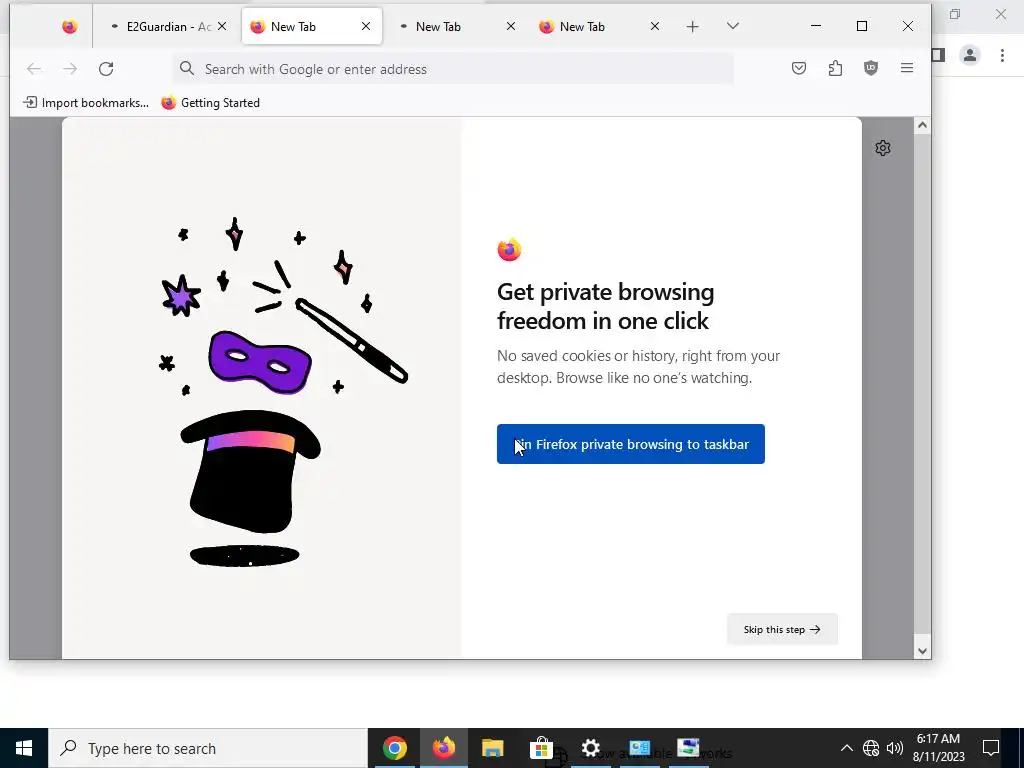Screen dimensions: 1024x768
Task: Open the uBlock Origin shield icon
Action: click(x=871, y=69)
